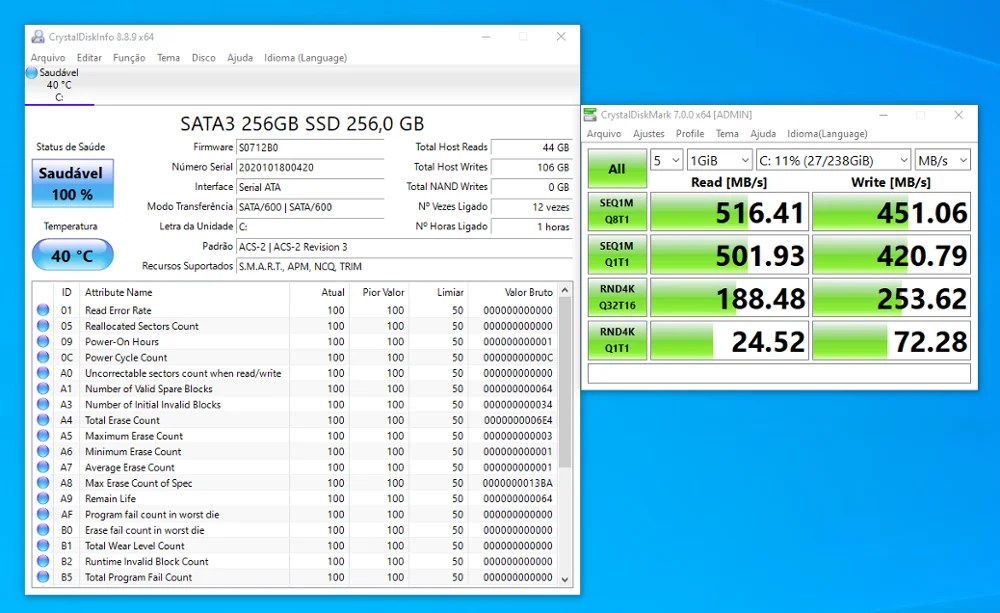Click the Firmware field S0712B0

310,147
